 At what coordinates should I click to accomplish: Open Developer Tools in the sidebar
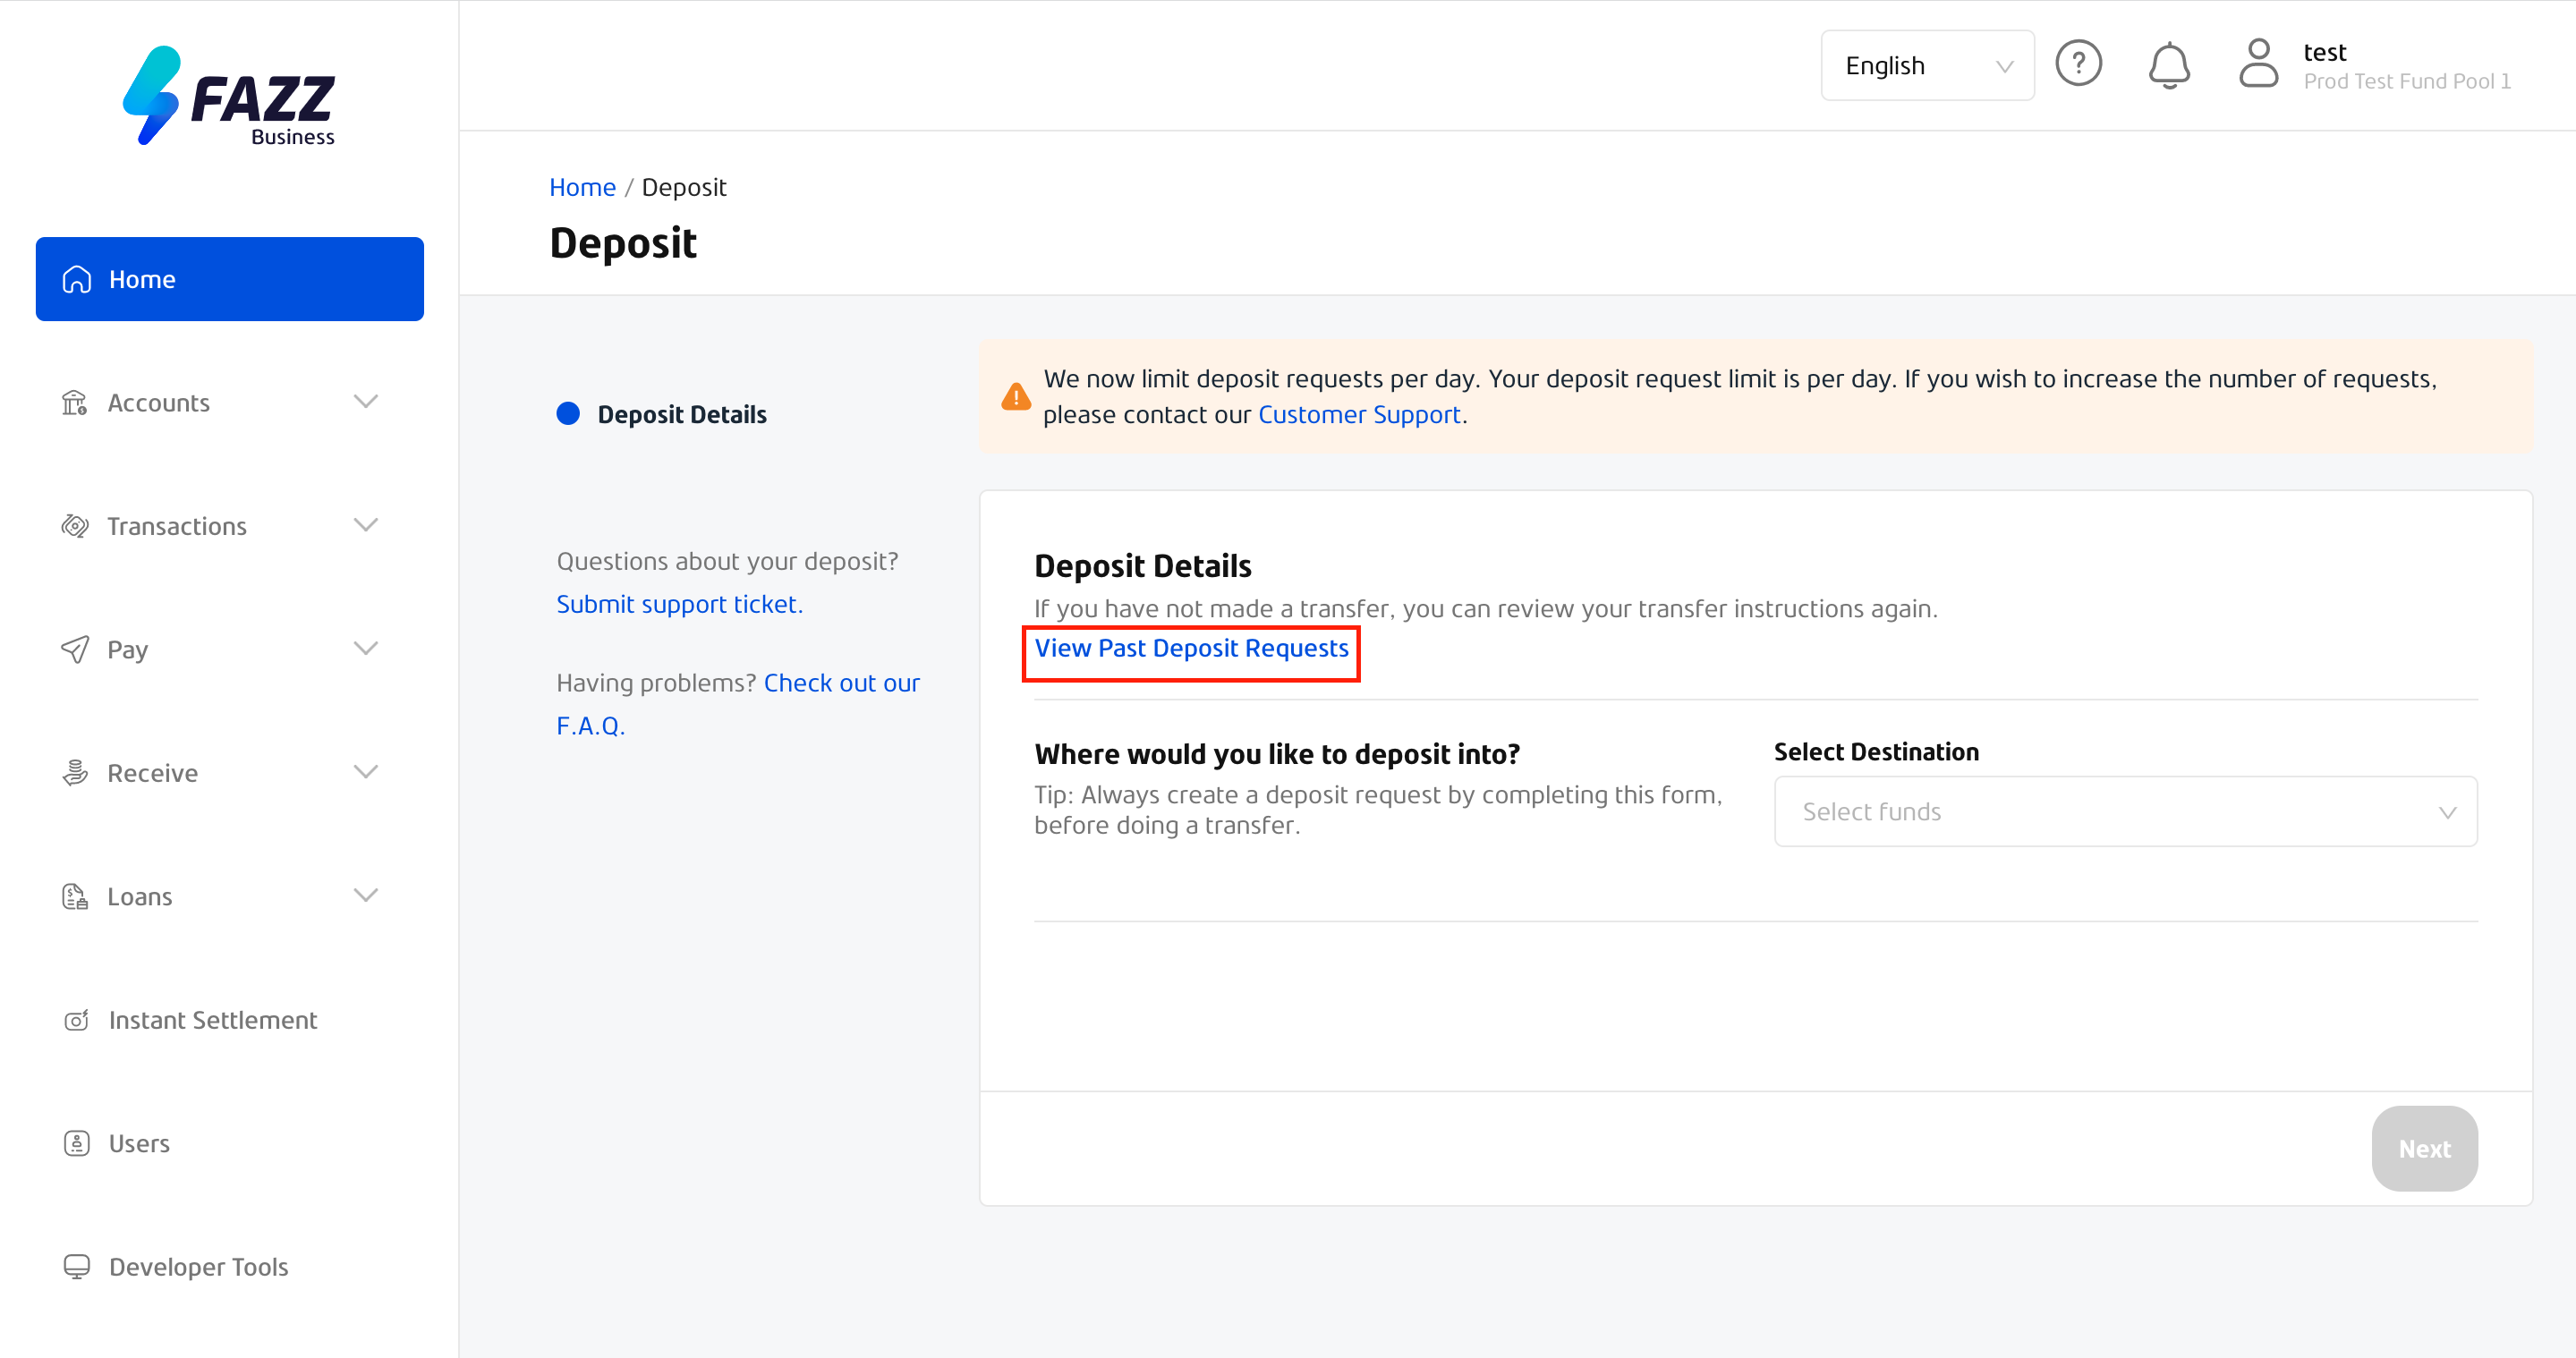point(230,1267)
